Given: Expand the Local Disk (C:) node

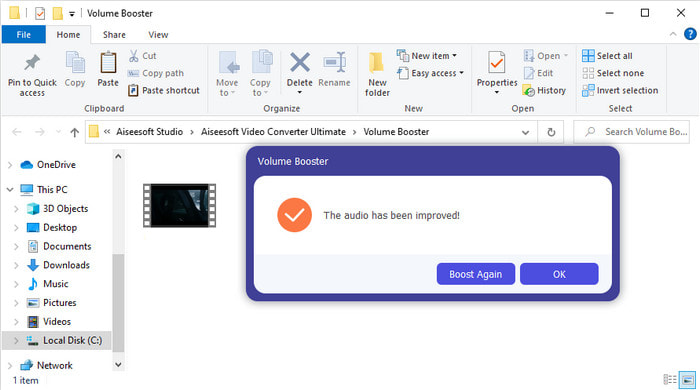Looking at the screenshot, I should 16,340.
